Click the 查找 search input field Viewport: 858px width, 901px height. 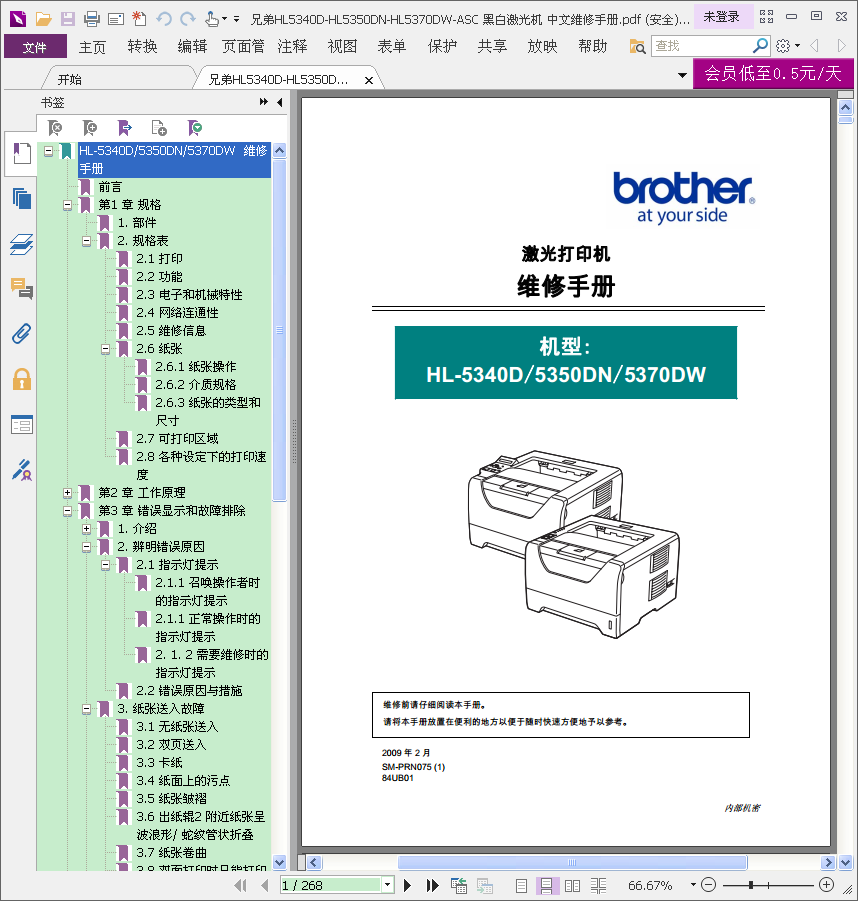tap(702, 46)
